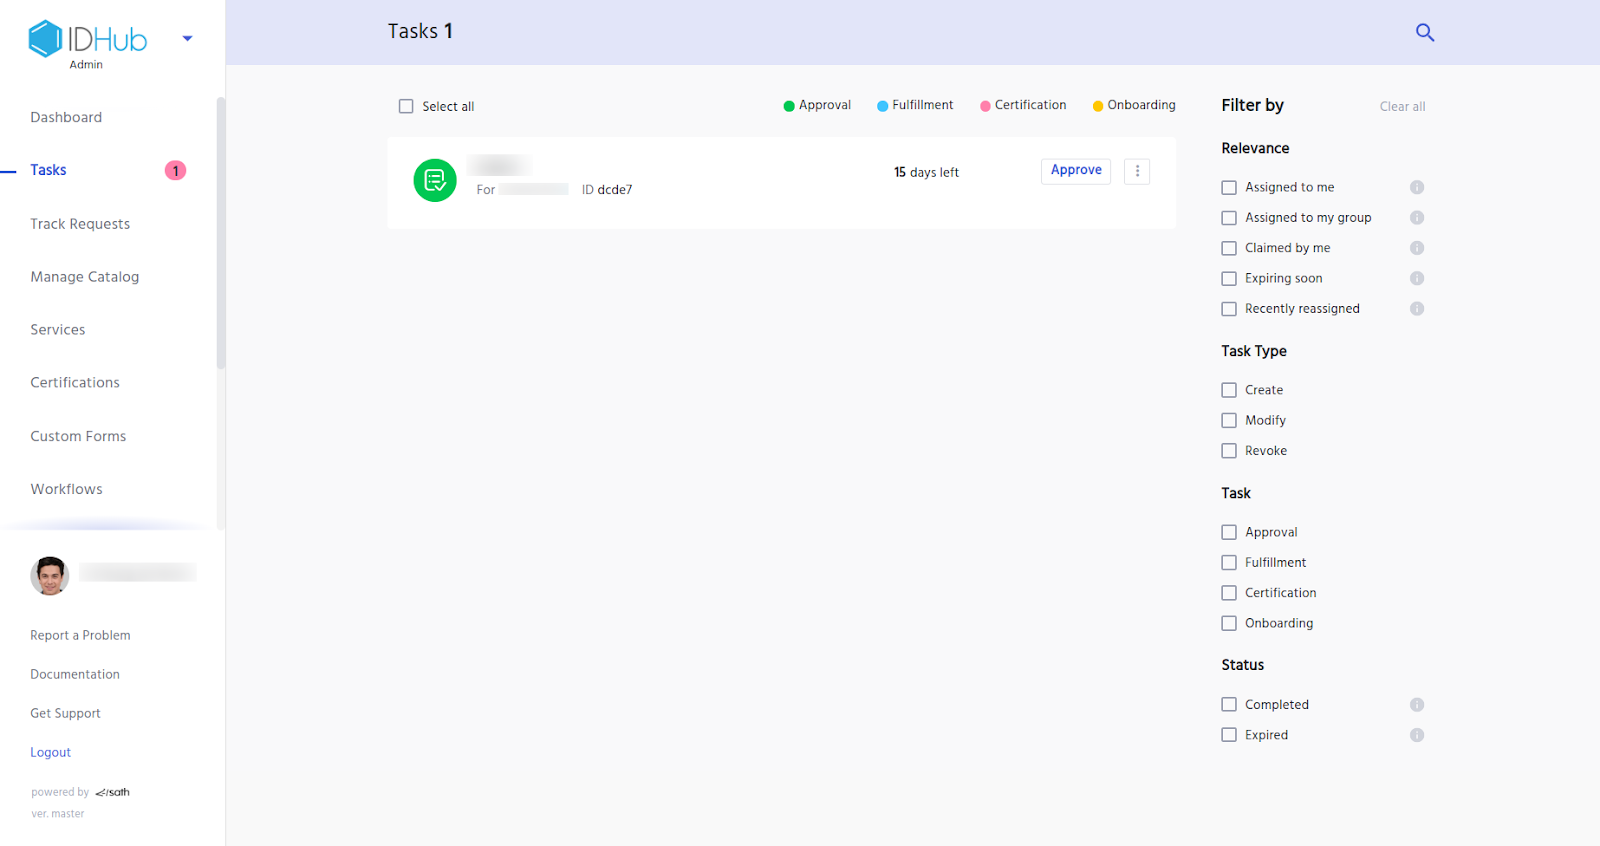
Task: Click the Logout link
Action: click(x=50, y=753)
